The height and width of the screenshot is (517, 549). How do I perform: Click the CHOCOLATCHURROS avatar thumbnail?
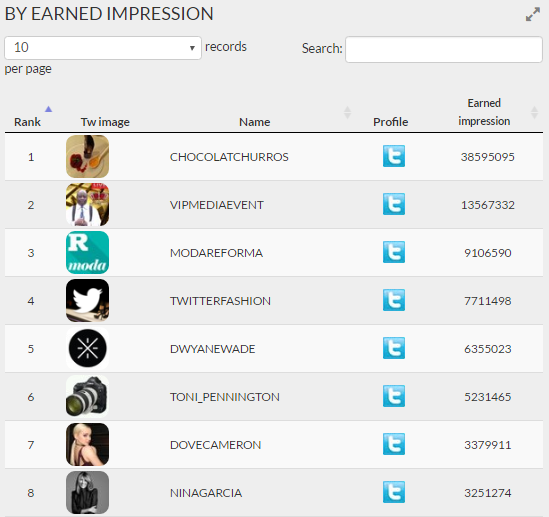(x=88, y=156)
